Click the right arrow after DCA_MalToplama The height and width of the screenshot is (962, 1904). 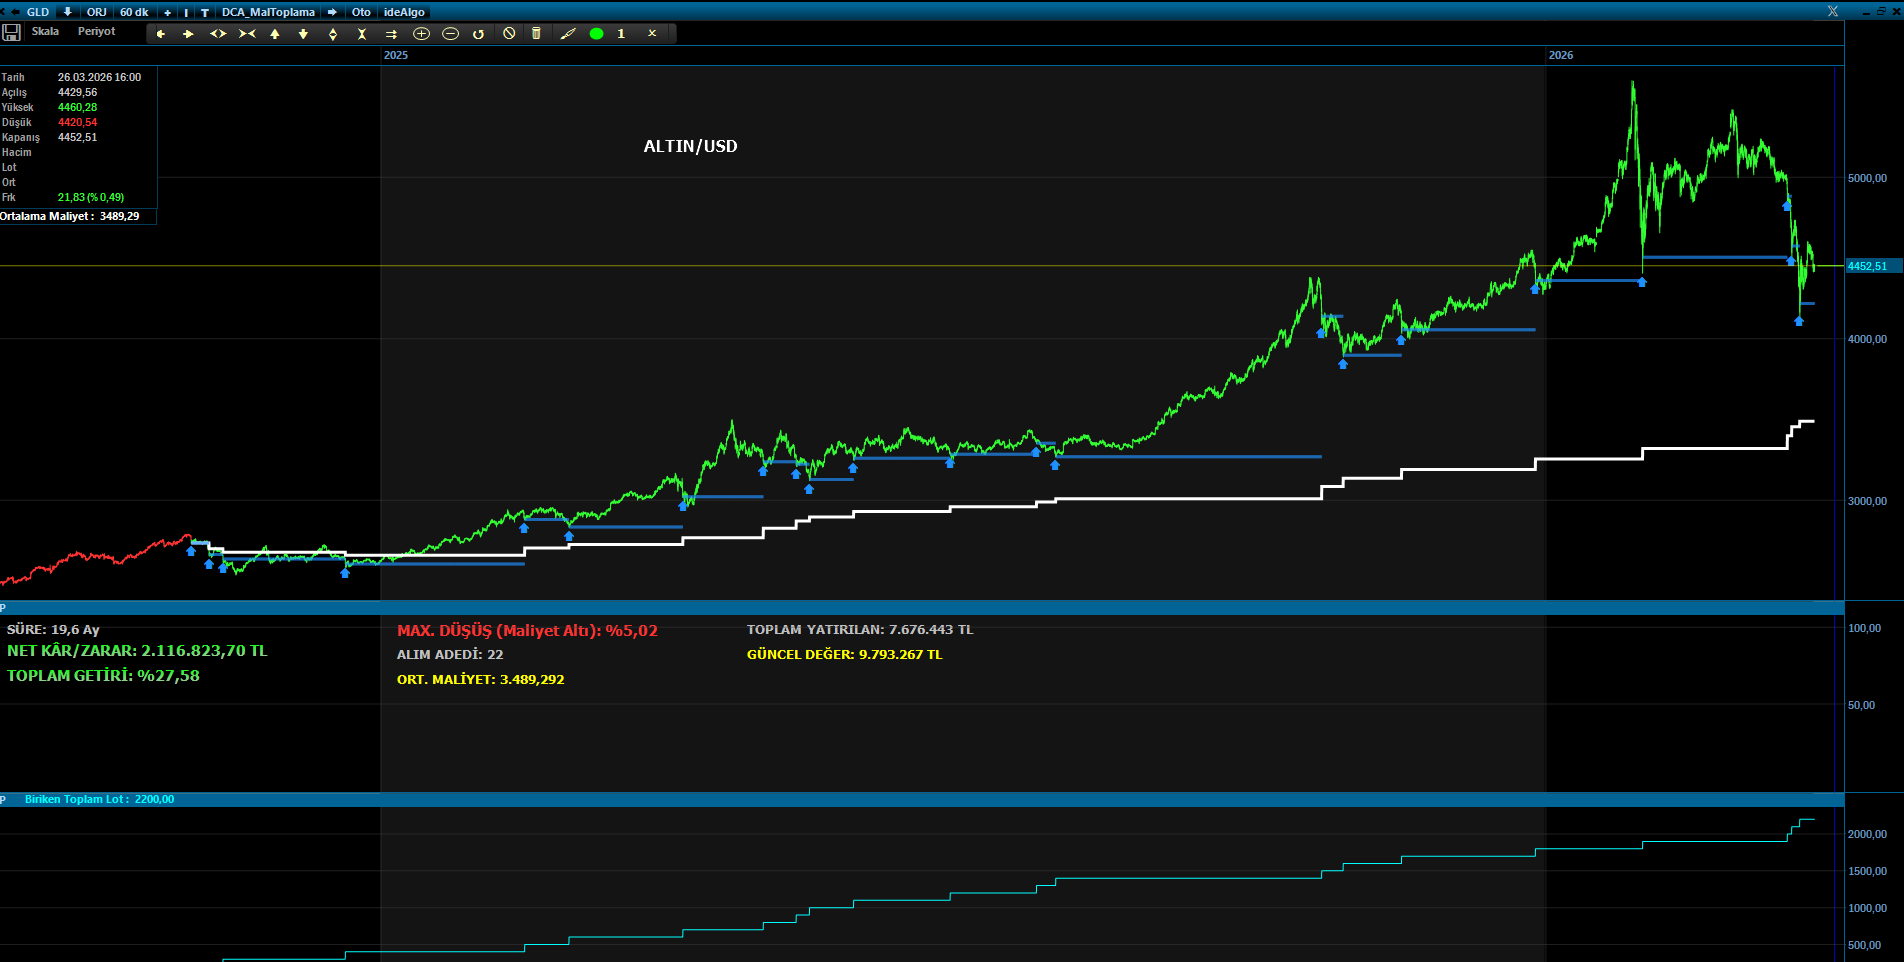pos(332,12)
